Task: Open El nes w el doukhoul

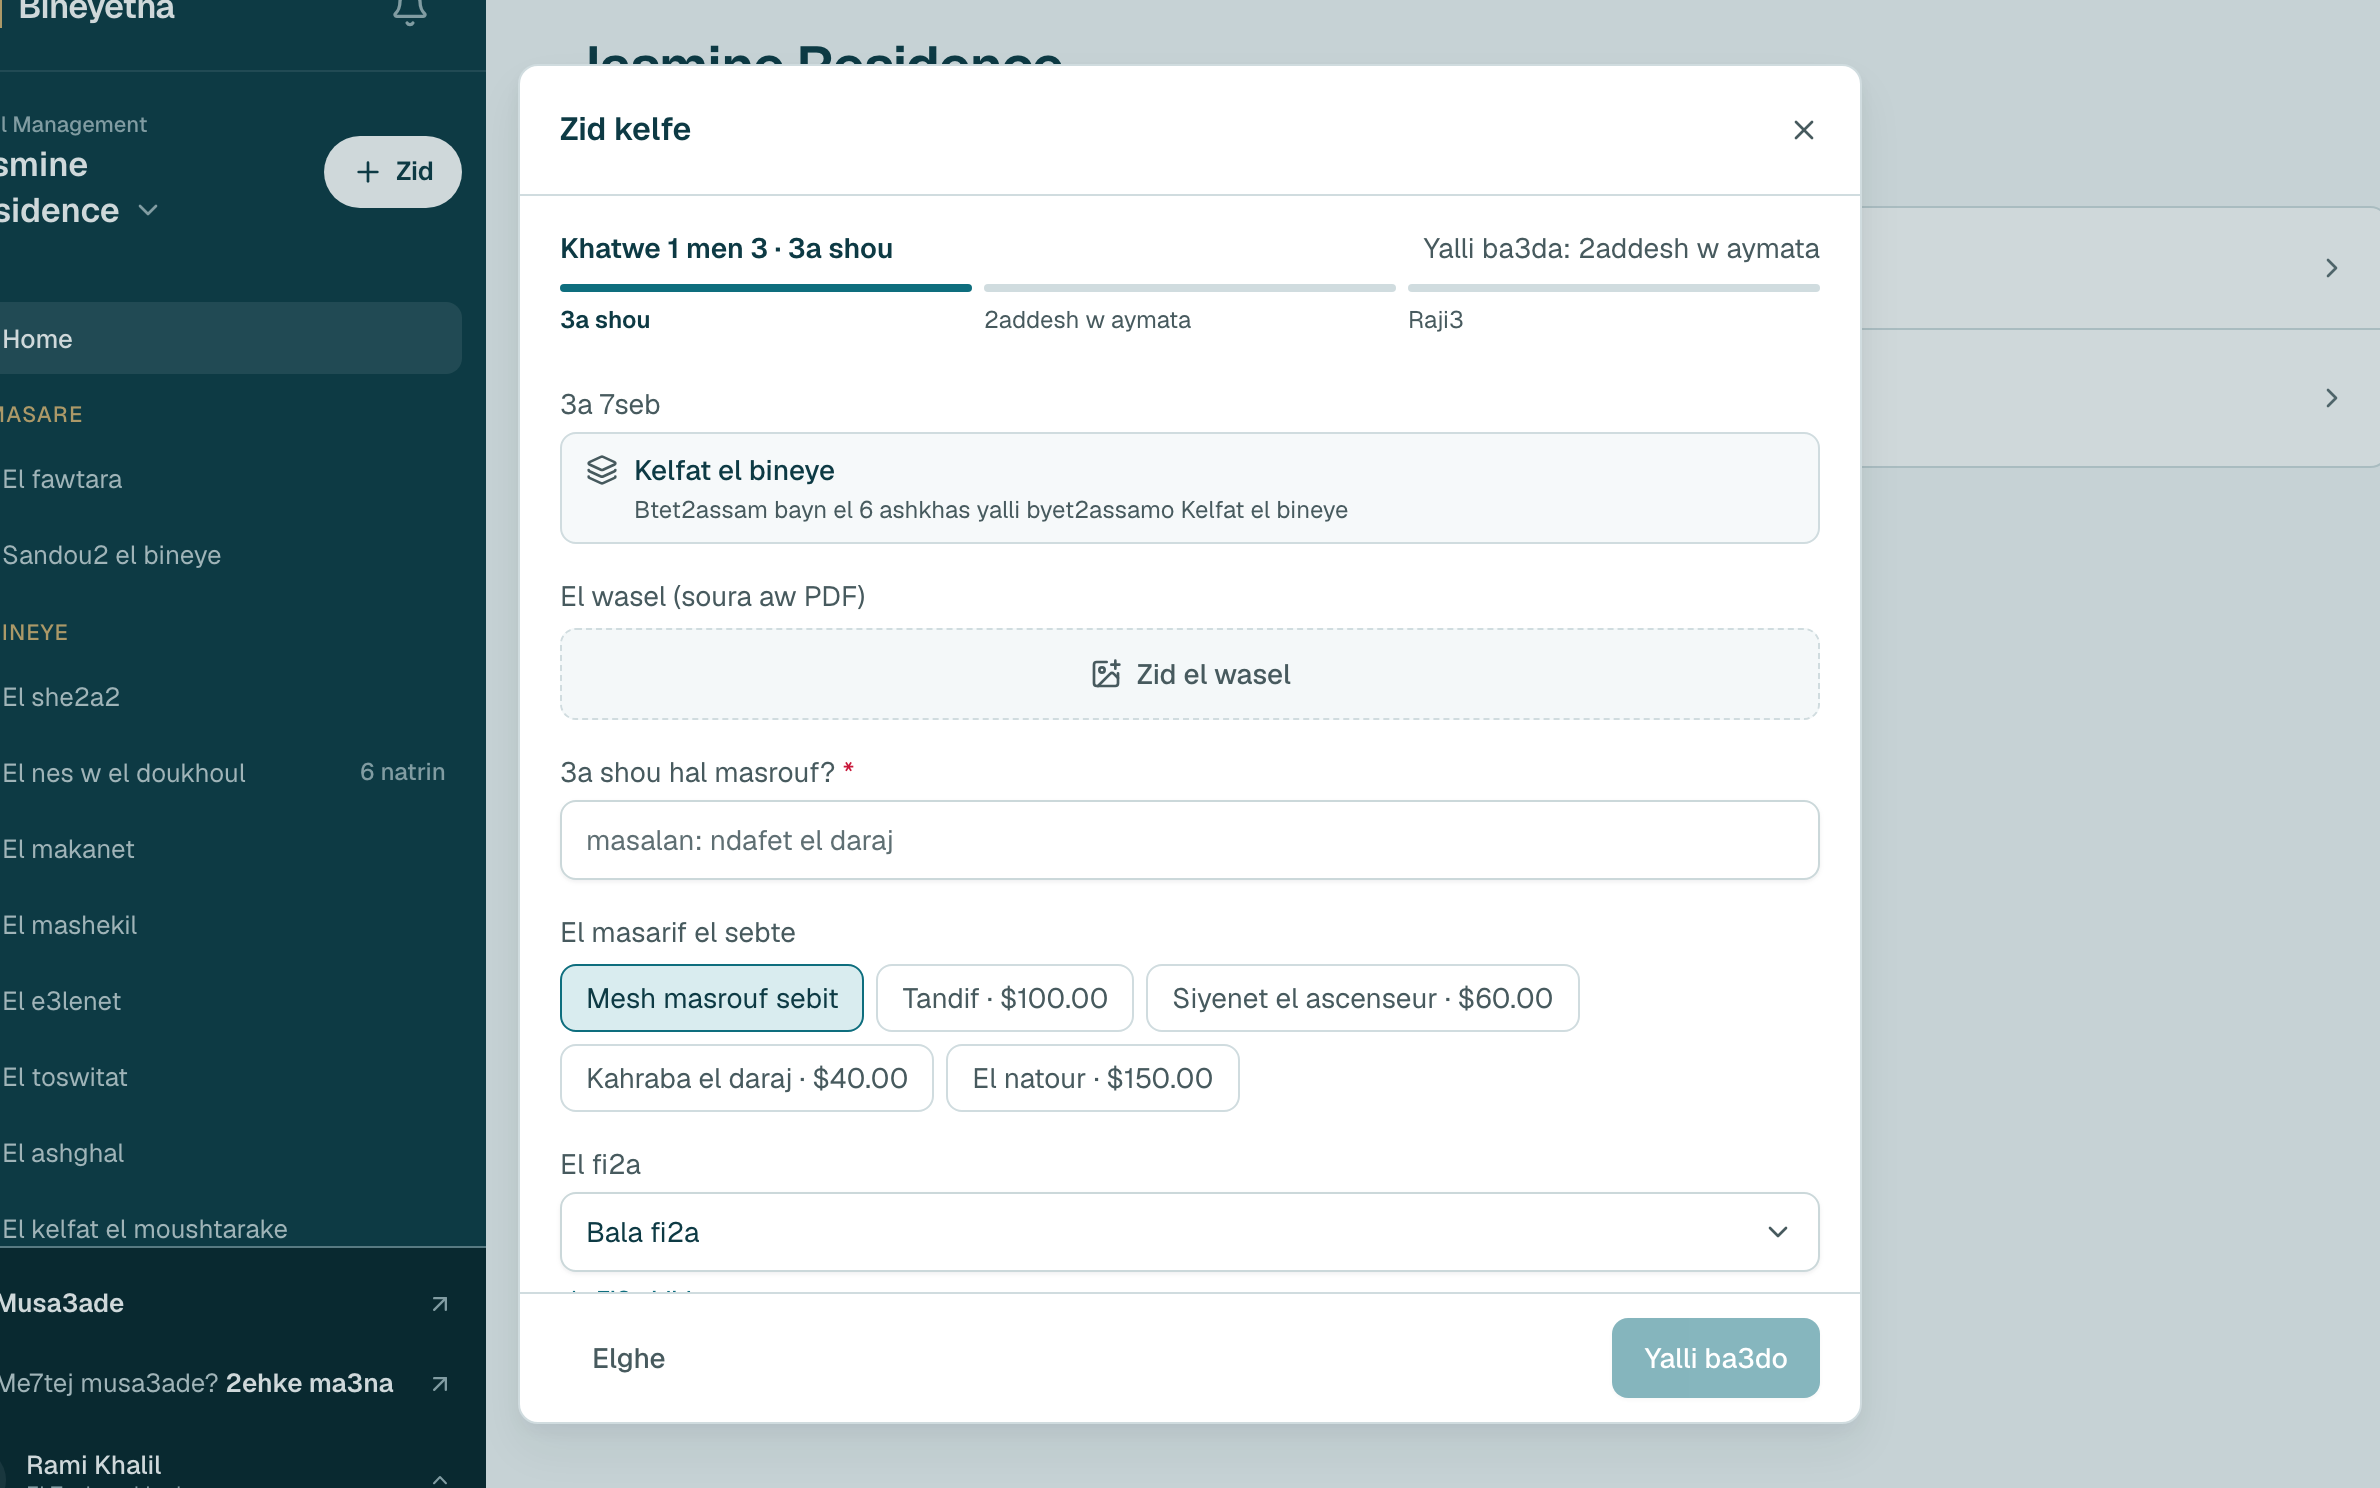Action: click(x=230, y=773)
